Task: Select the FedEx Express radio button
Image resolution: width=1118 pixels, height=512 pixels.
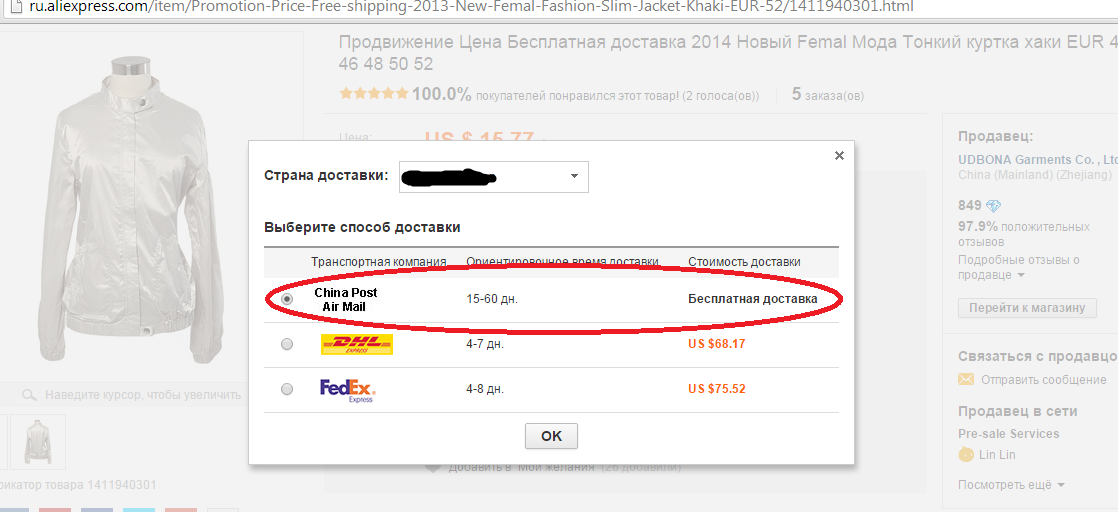Action: click(287, 389)
